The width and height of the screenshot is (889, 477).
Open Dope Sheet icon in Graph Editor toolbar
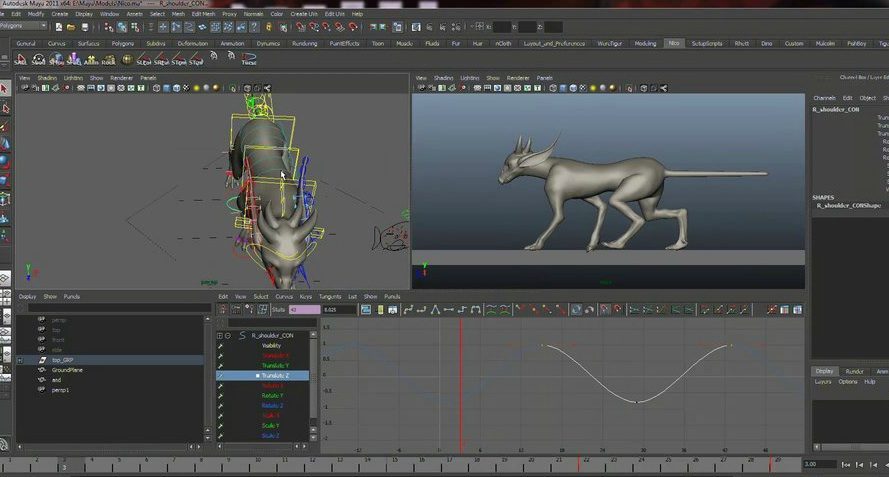pyautogui.click(x=785, y=310)
